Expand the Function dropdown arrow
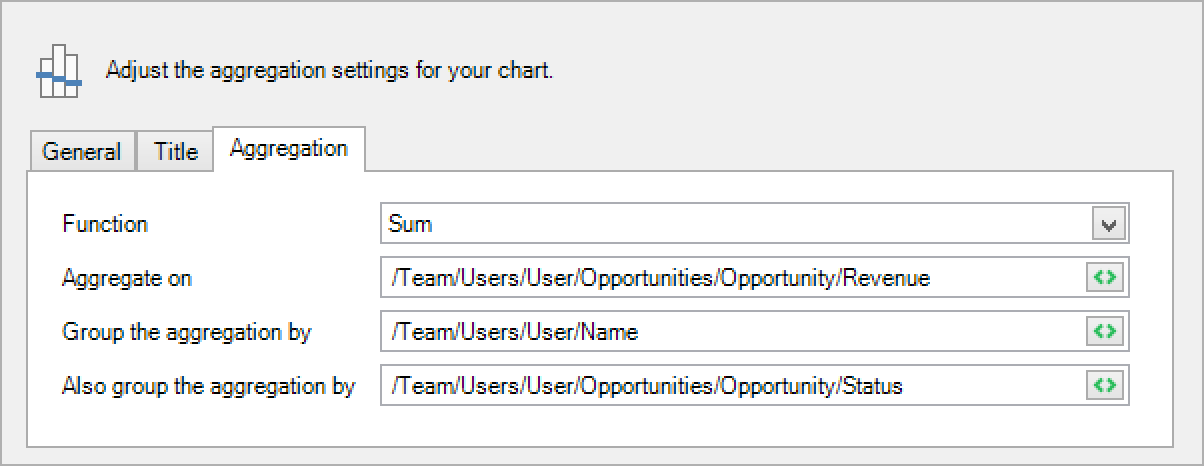The image size is (1204, 466). pyautogui.click(x=1108, y=225)
